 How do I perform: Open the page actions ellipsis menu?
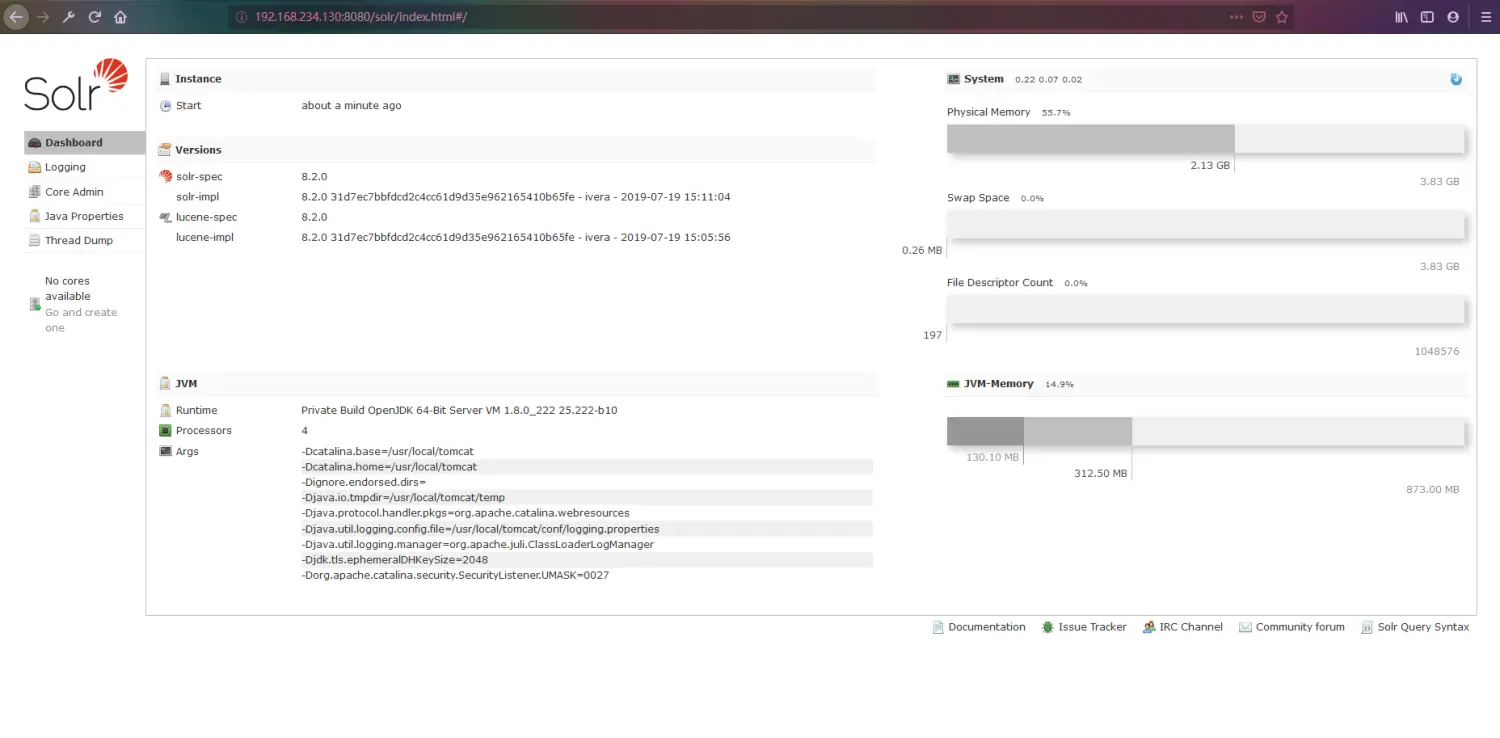[1237, 16]
